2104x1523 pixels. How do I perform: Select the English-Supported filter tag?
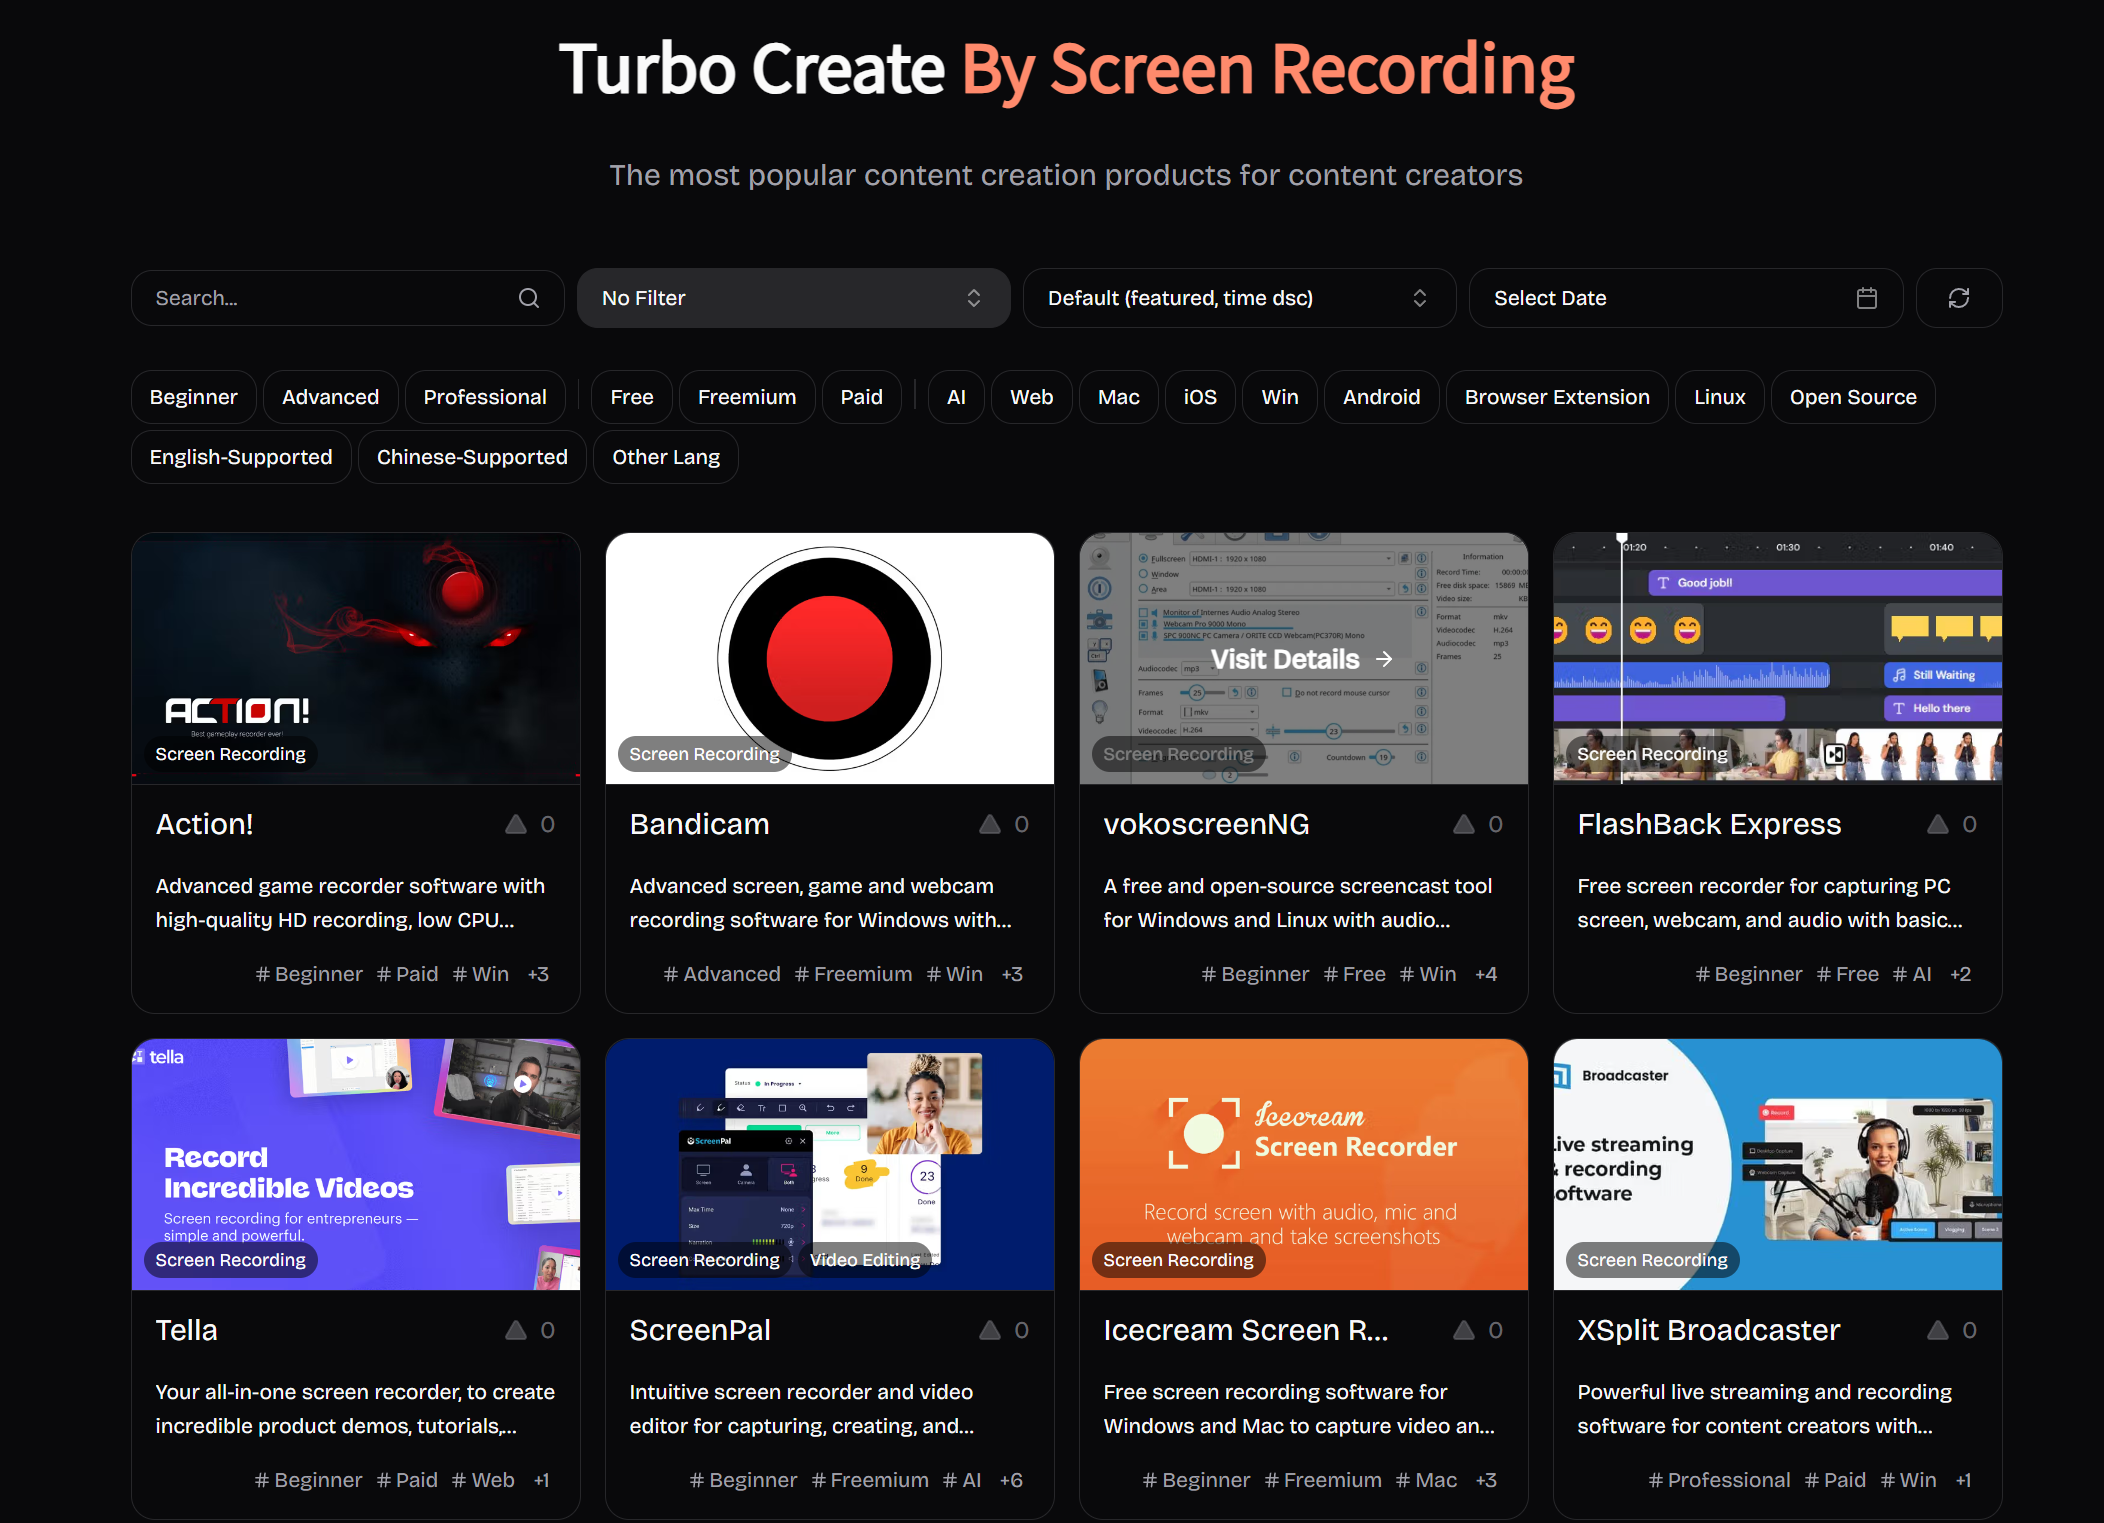click(x=241, y=457)
